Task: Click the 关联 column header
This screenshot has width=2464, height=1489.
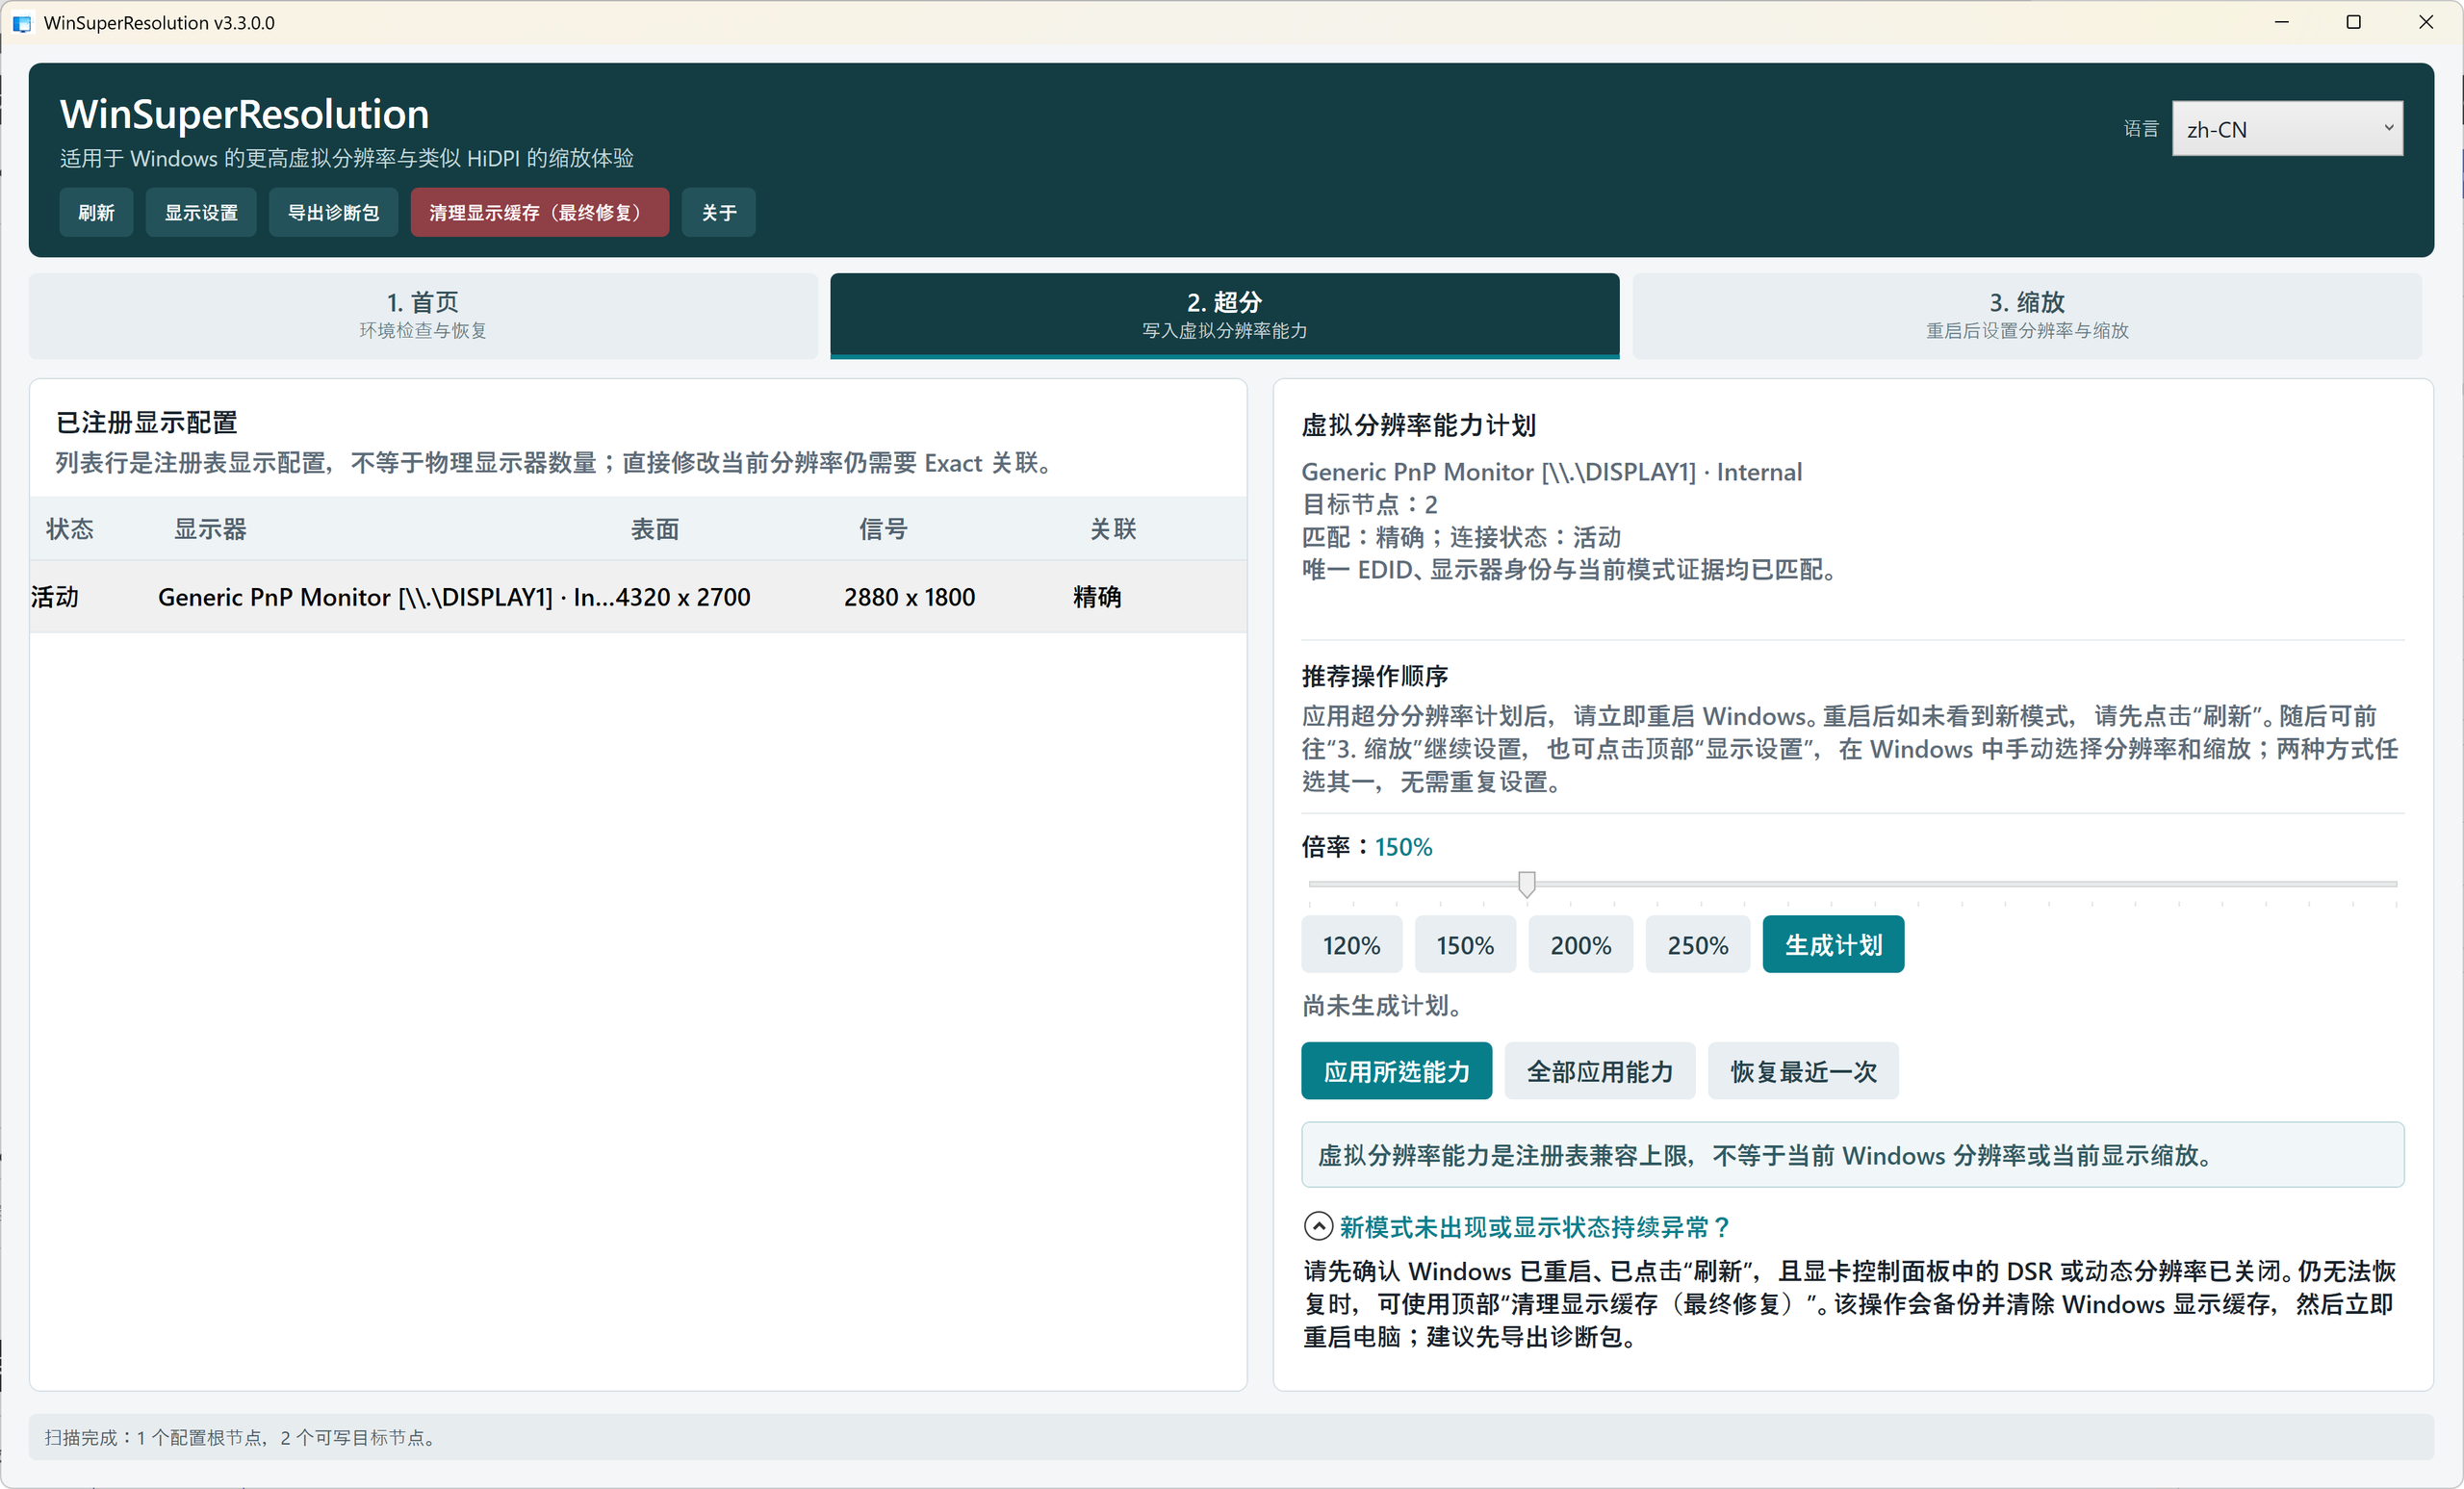Action: tap(1113, 529)
